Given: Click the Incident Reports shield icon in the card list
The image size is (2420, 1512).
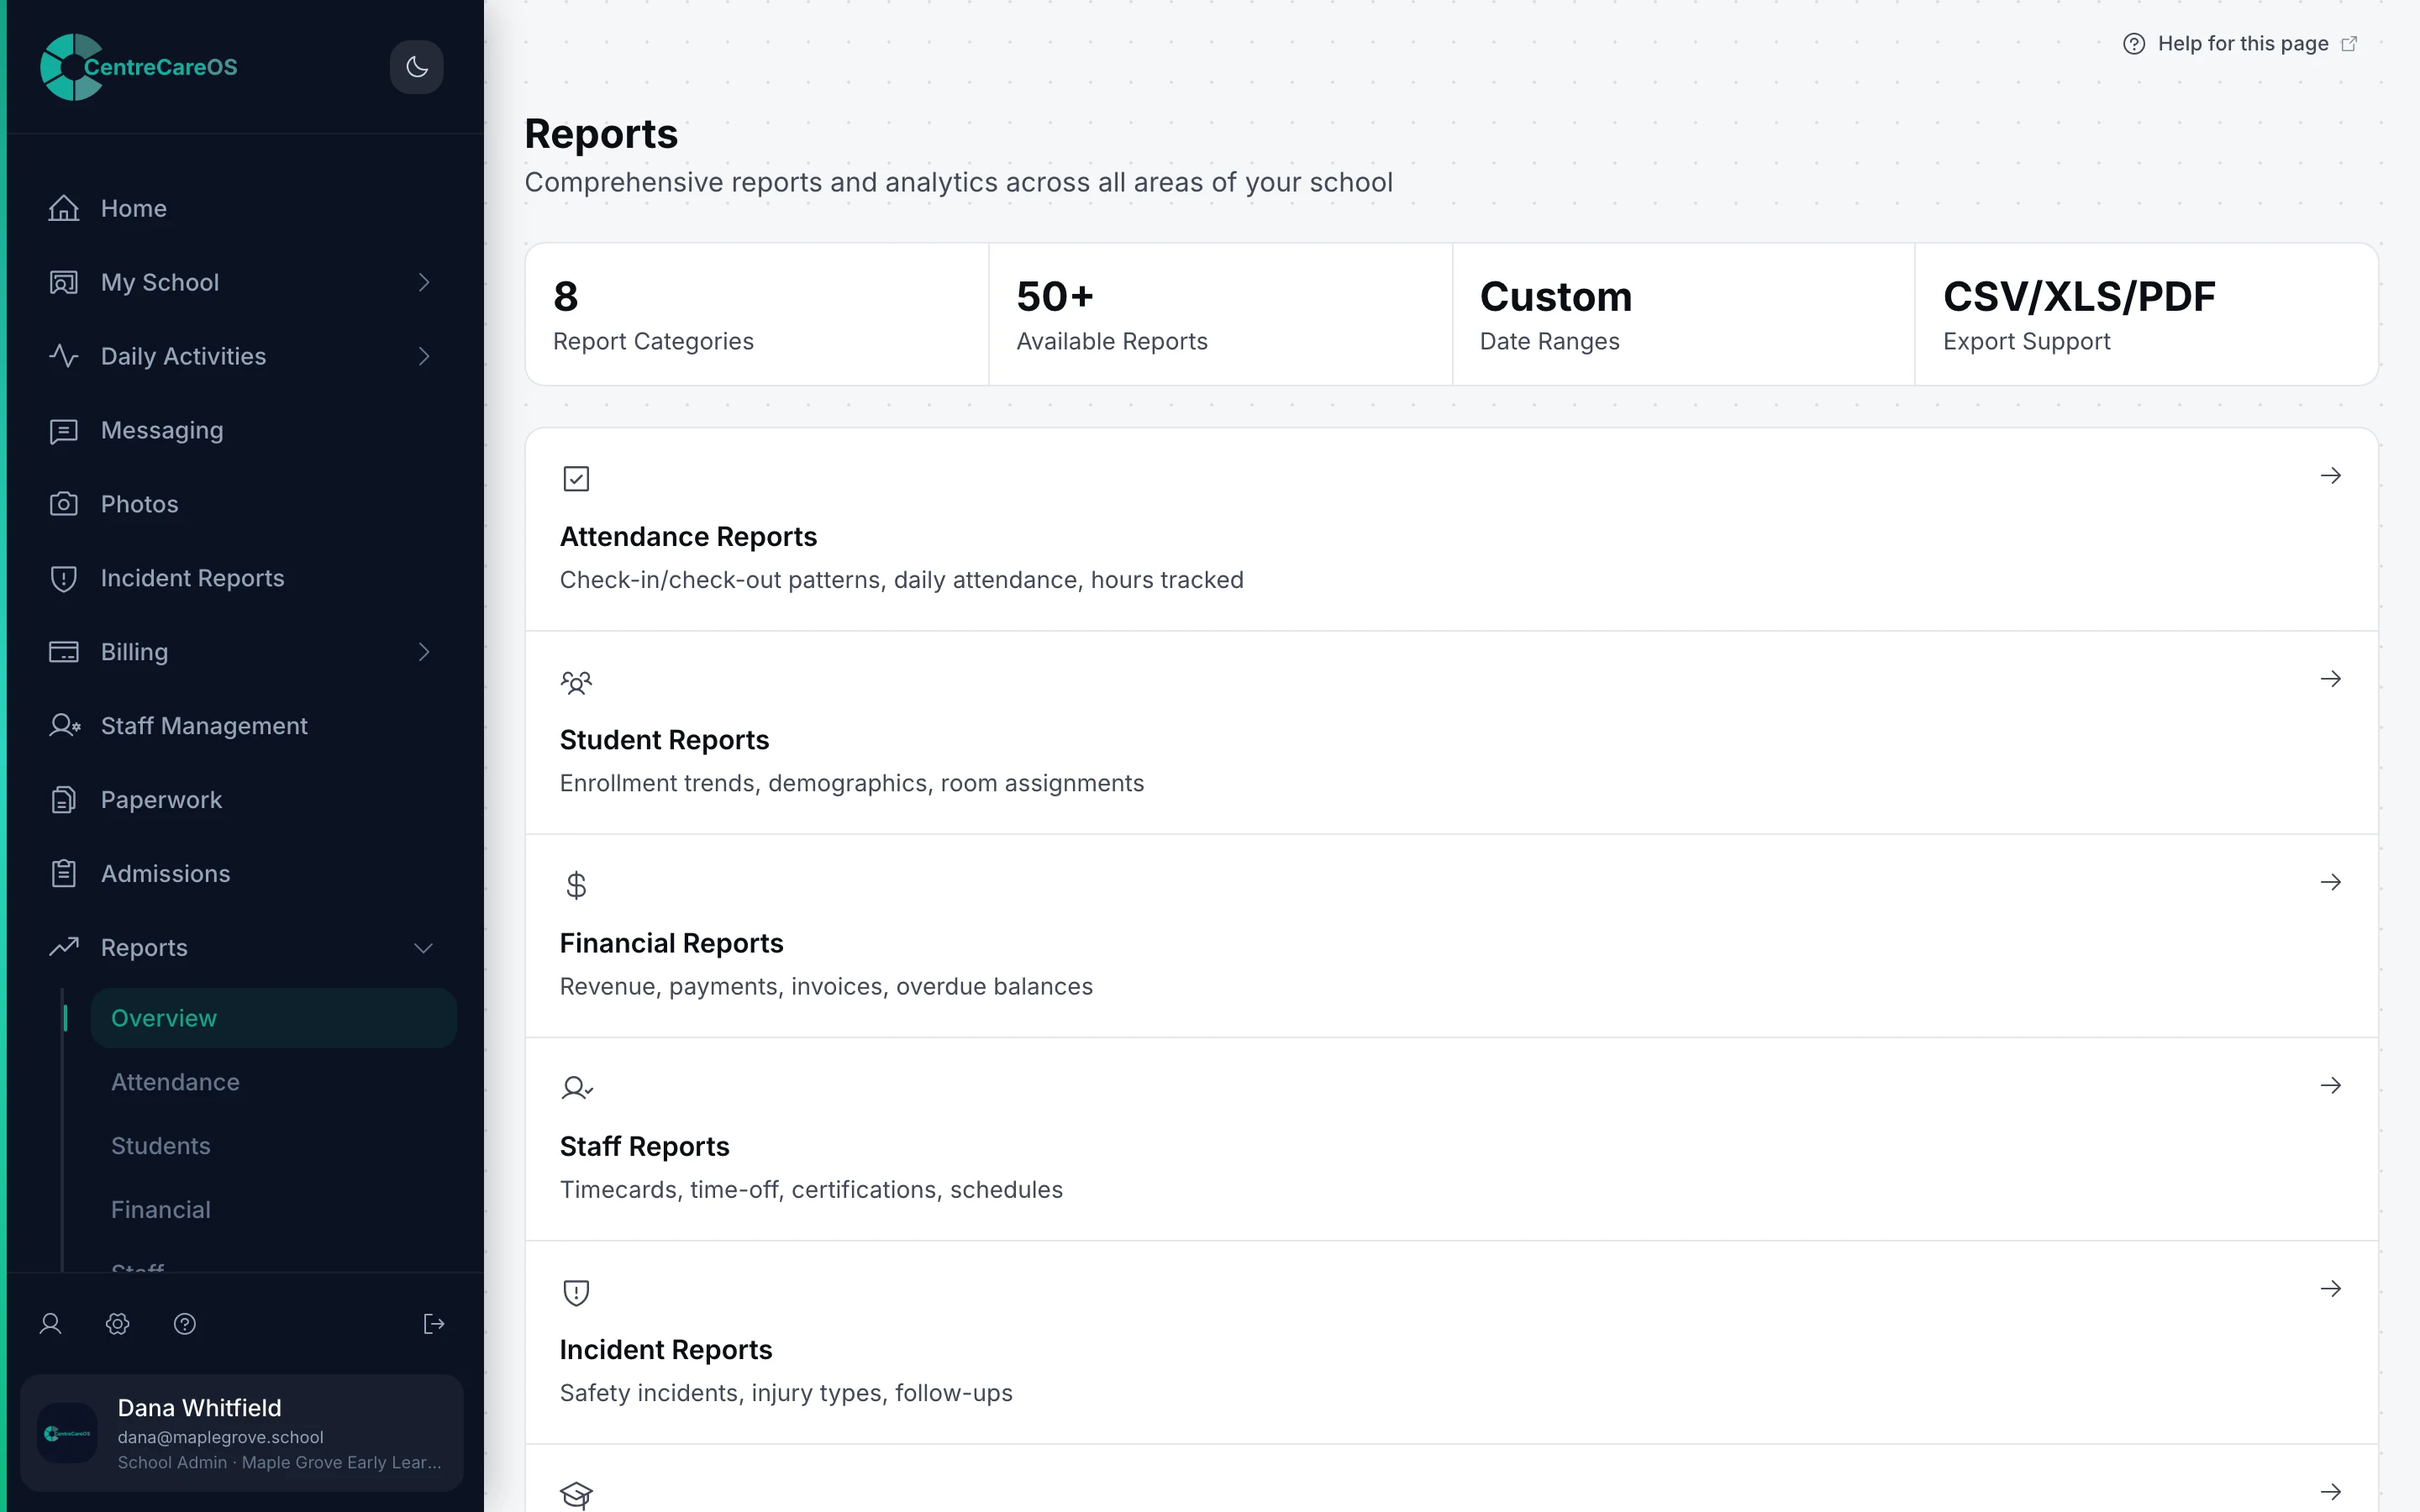Looking at the screenshot, I should [x=576, y=1292].
